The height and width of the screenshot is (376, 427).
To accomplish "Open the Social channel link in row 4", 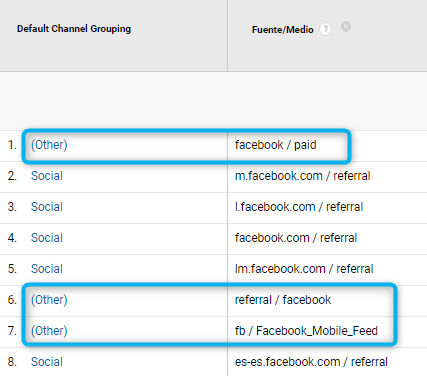I will tap(47, 238).
